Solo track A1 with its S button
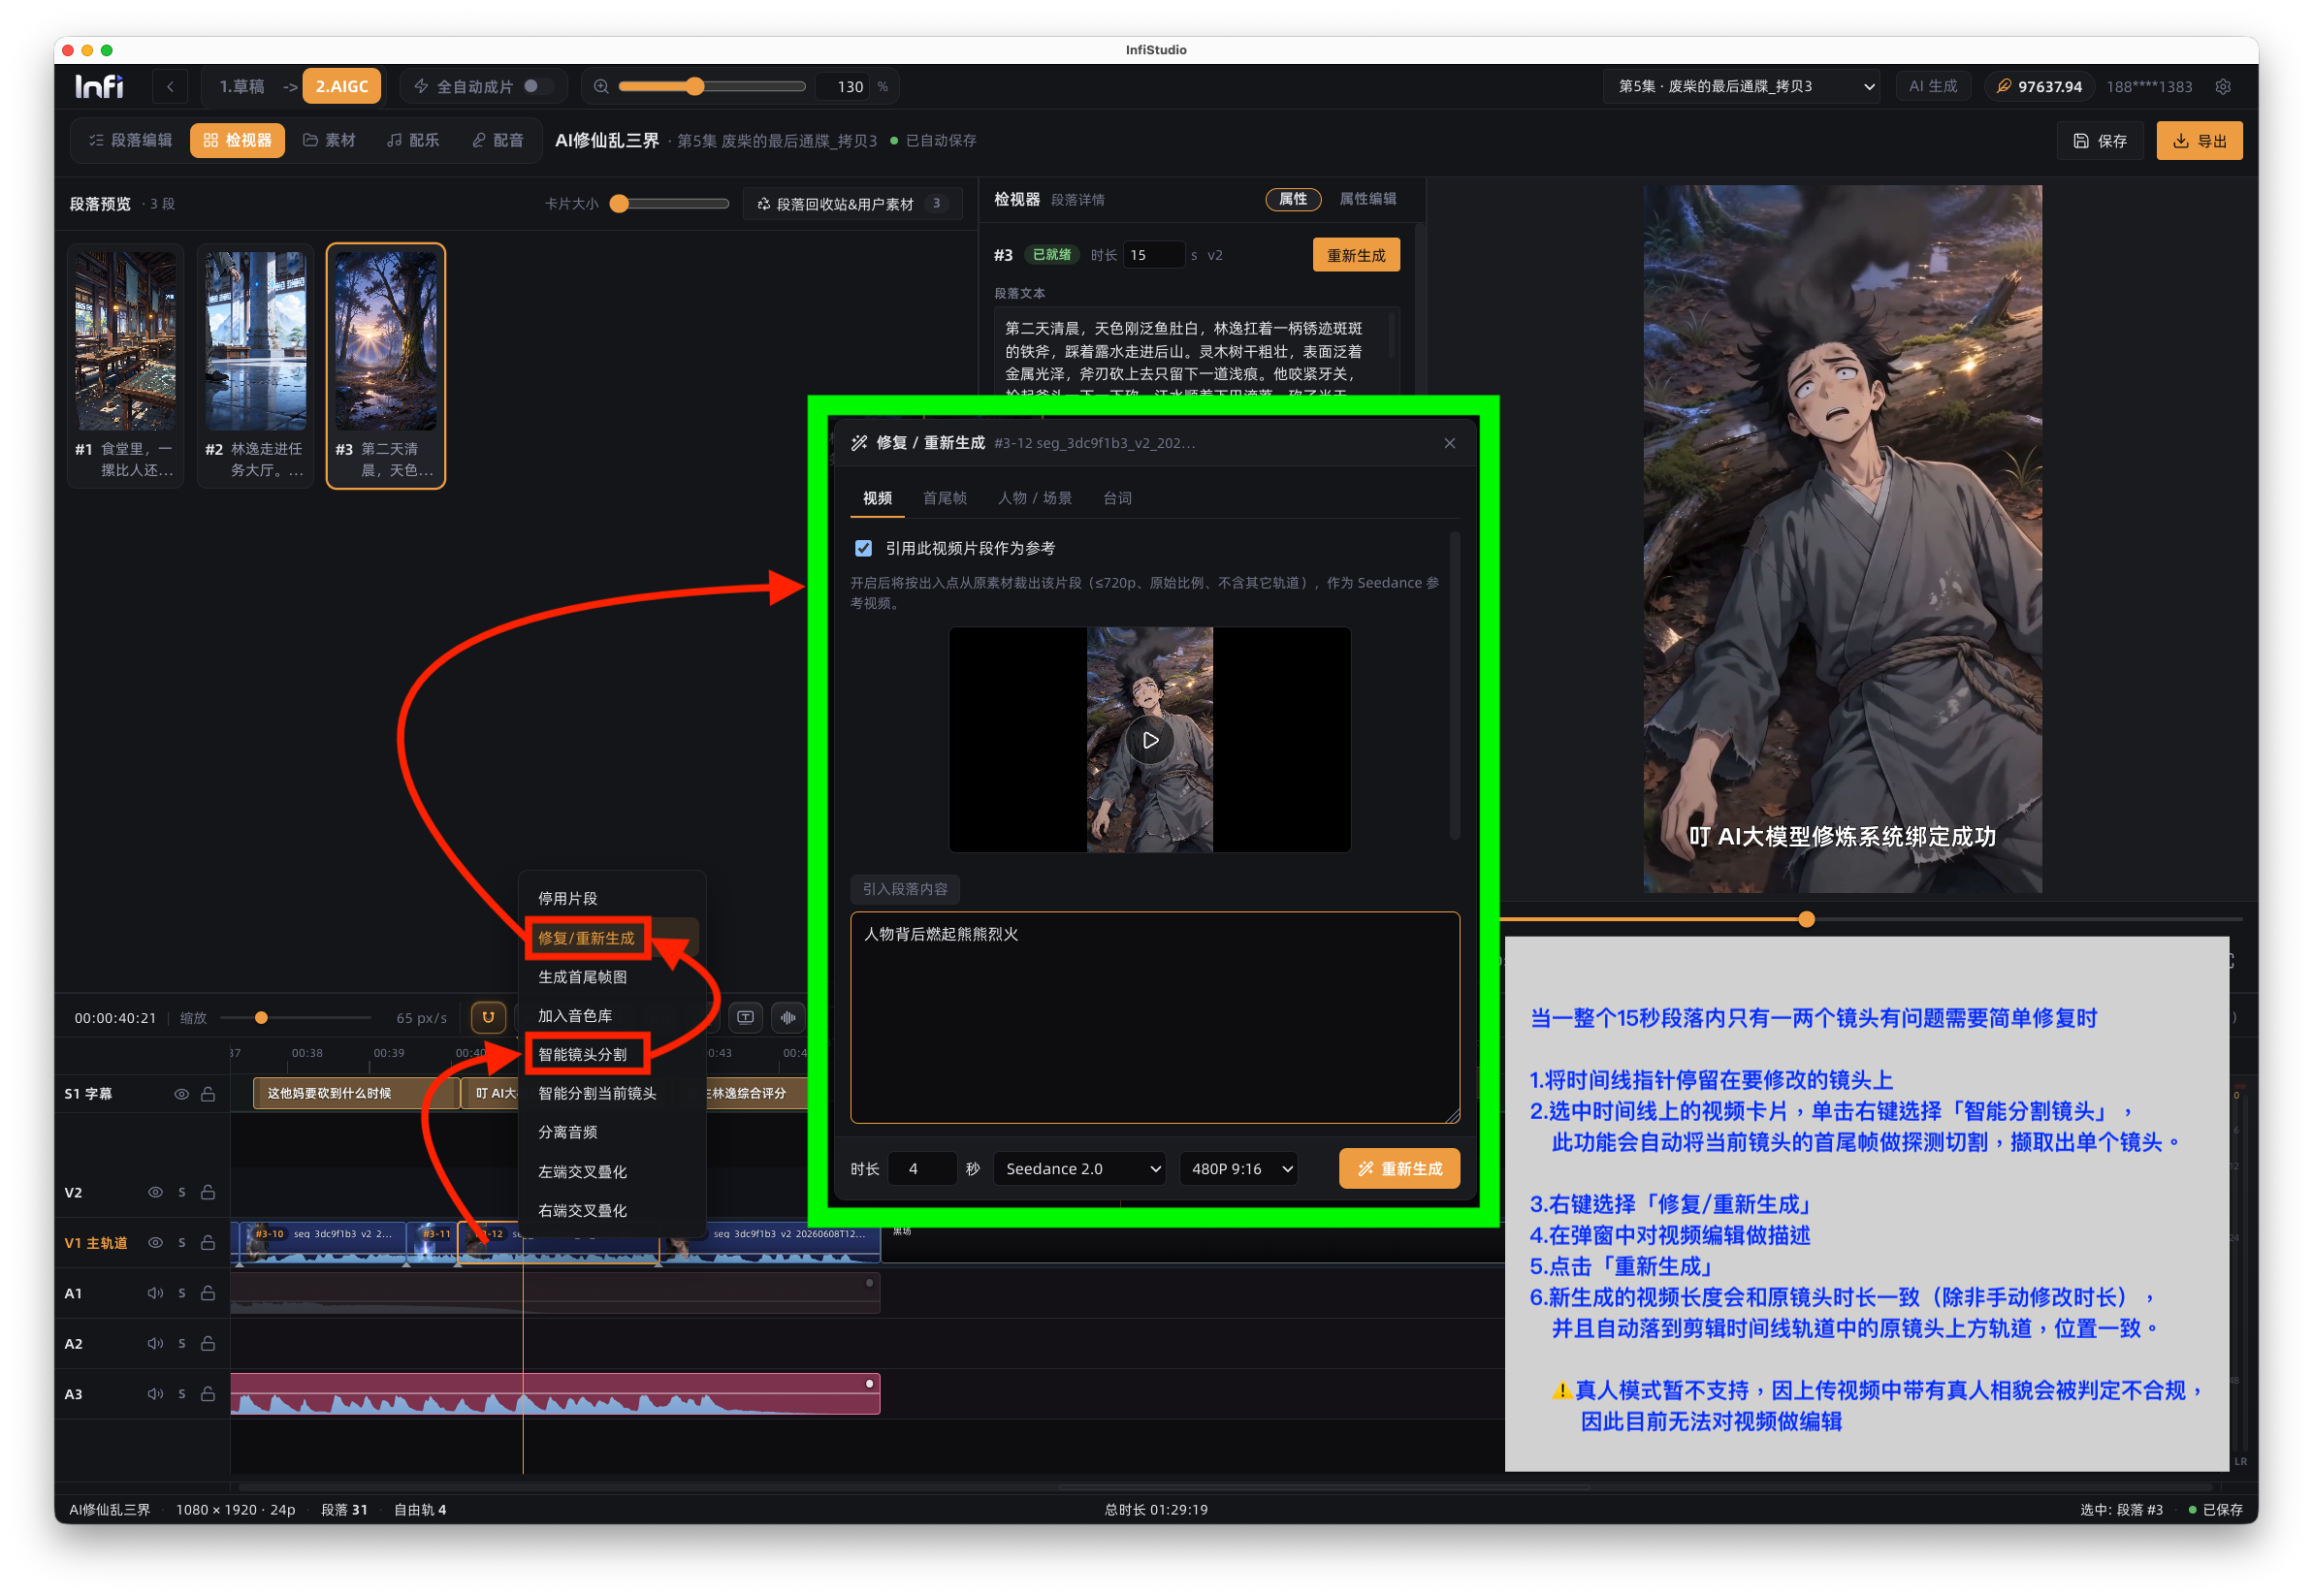 (x=182, y=1293)
